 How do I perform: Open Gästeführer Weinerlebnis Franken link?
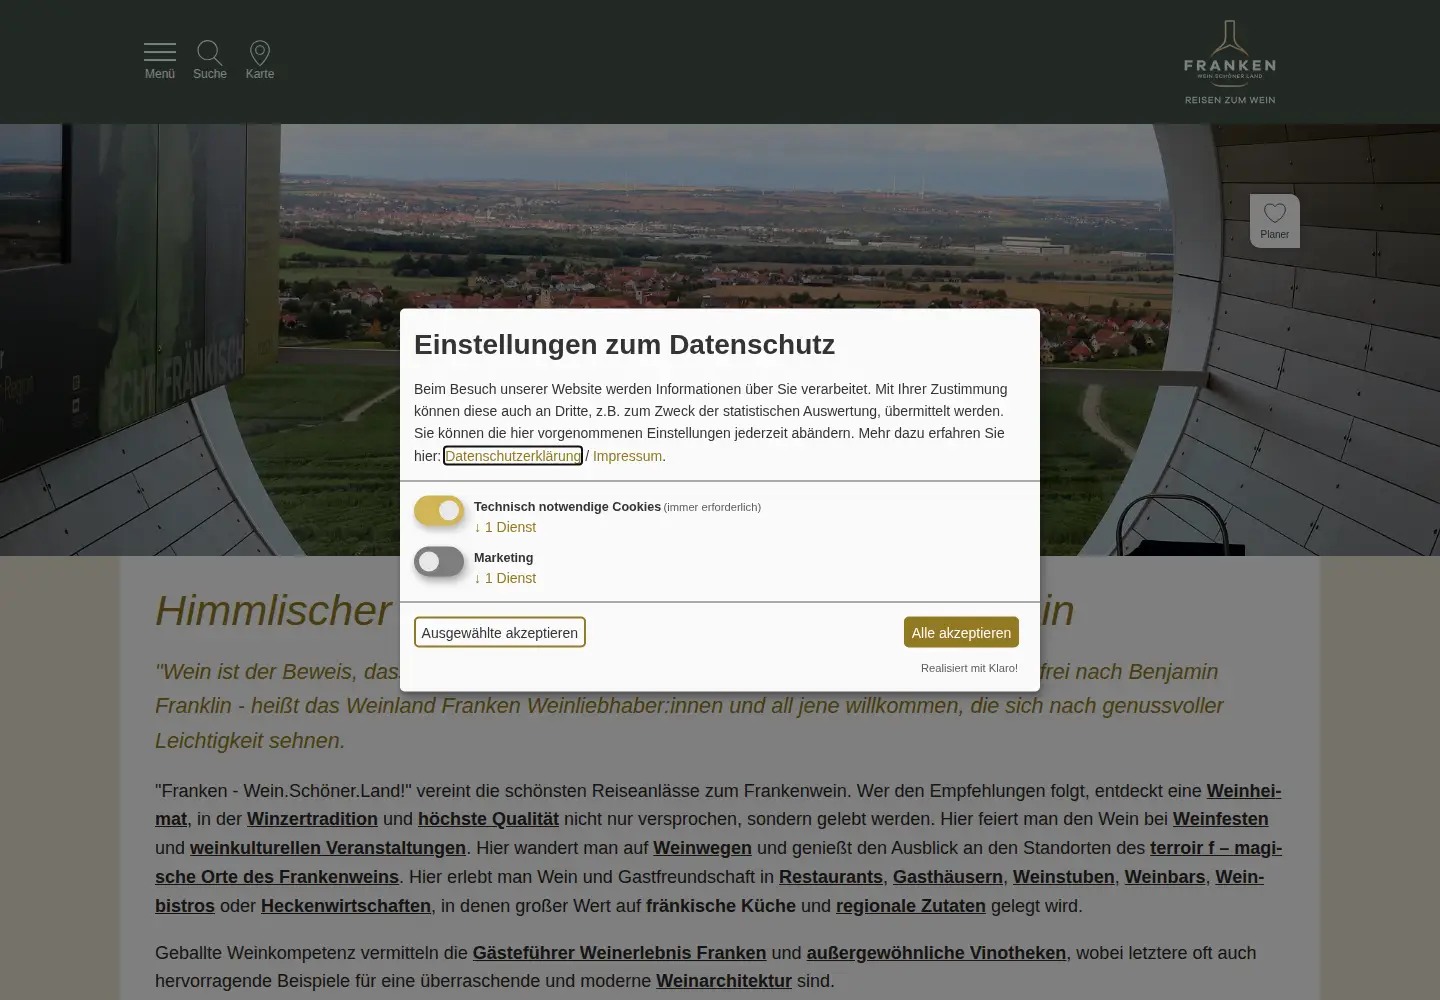pyautogui.click(x=619, y=953)
